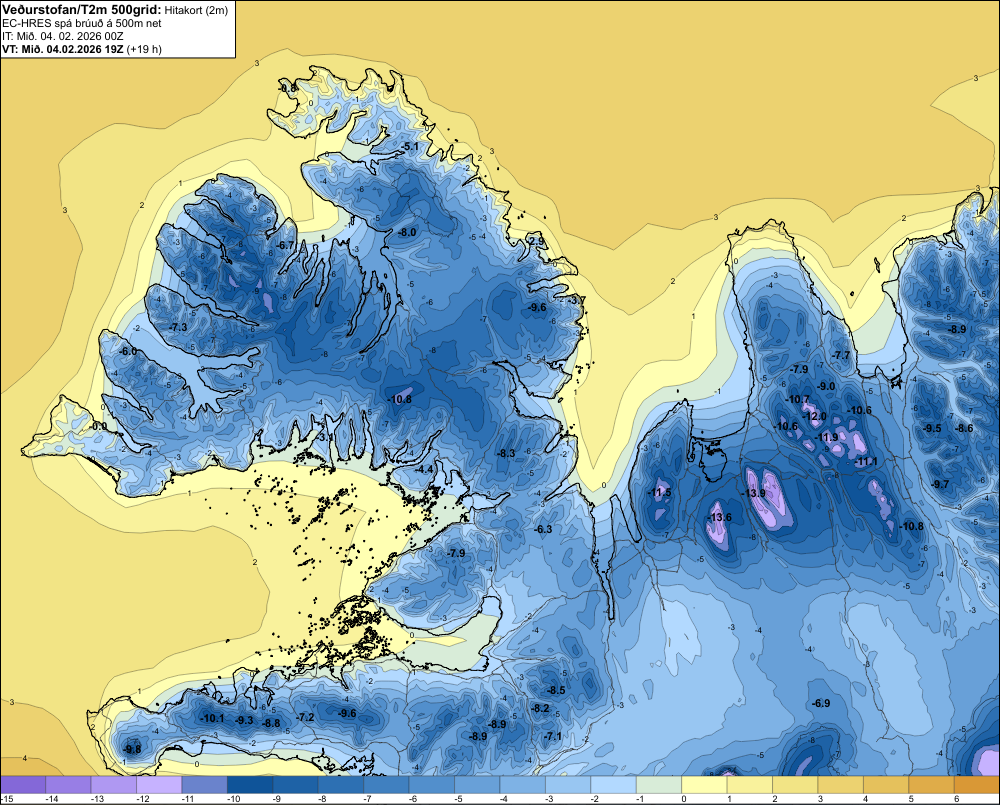Select the purple legend swatch between -15 and -14
The image size is (1000, 805).
pyautogui.click(x=23, y=785)
